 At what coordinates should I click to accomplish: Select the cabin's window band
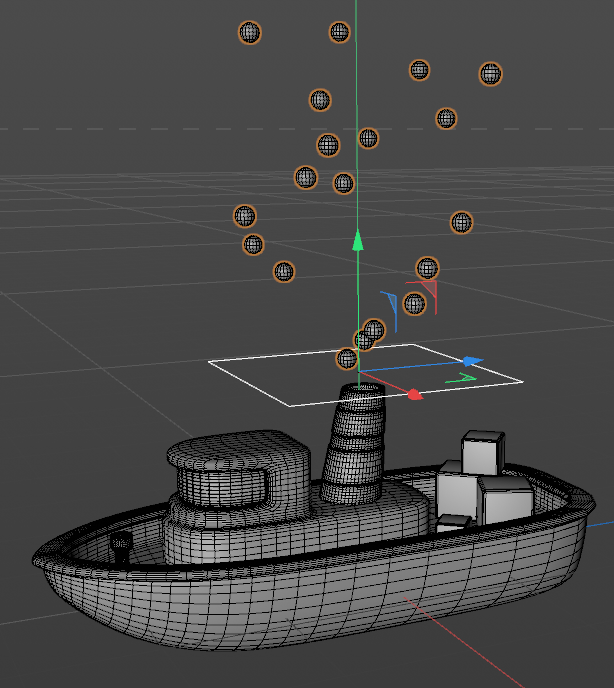[223, 487]
